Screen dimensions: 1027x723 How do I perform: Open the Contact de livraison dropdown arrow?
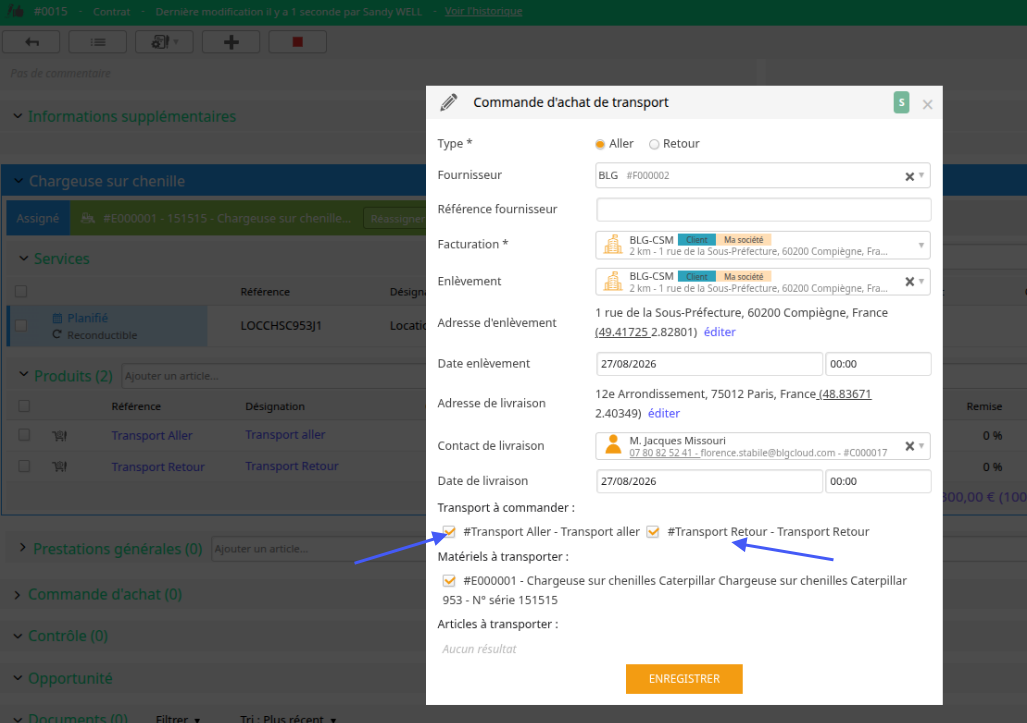coord(922,446)
